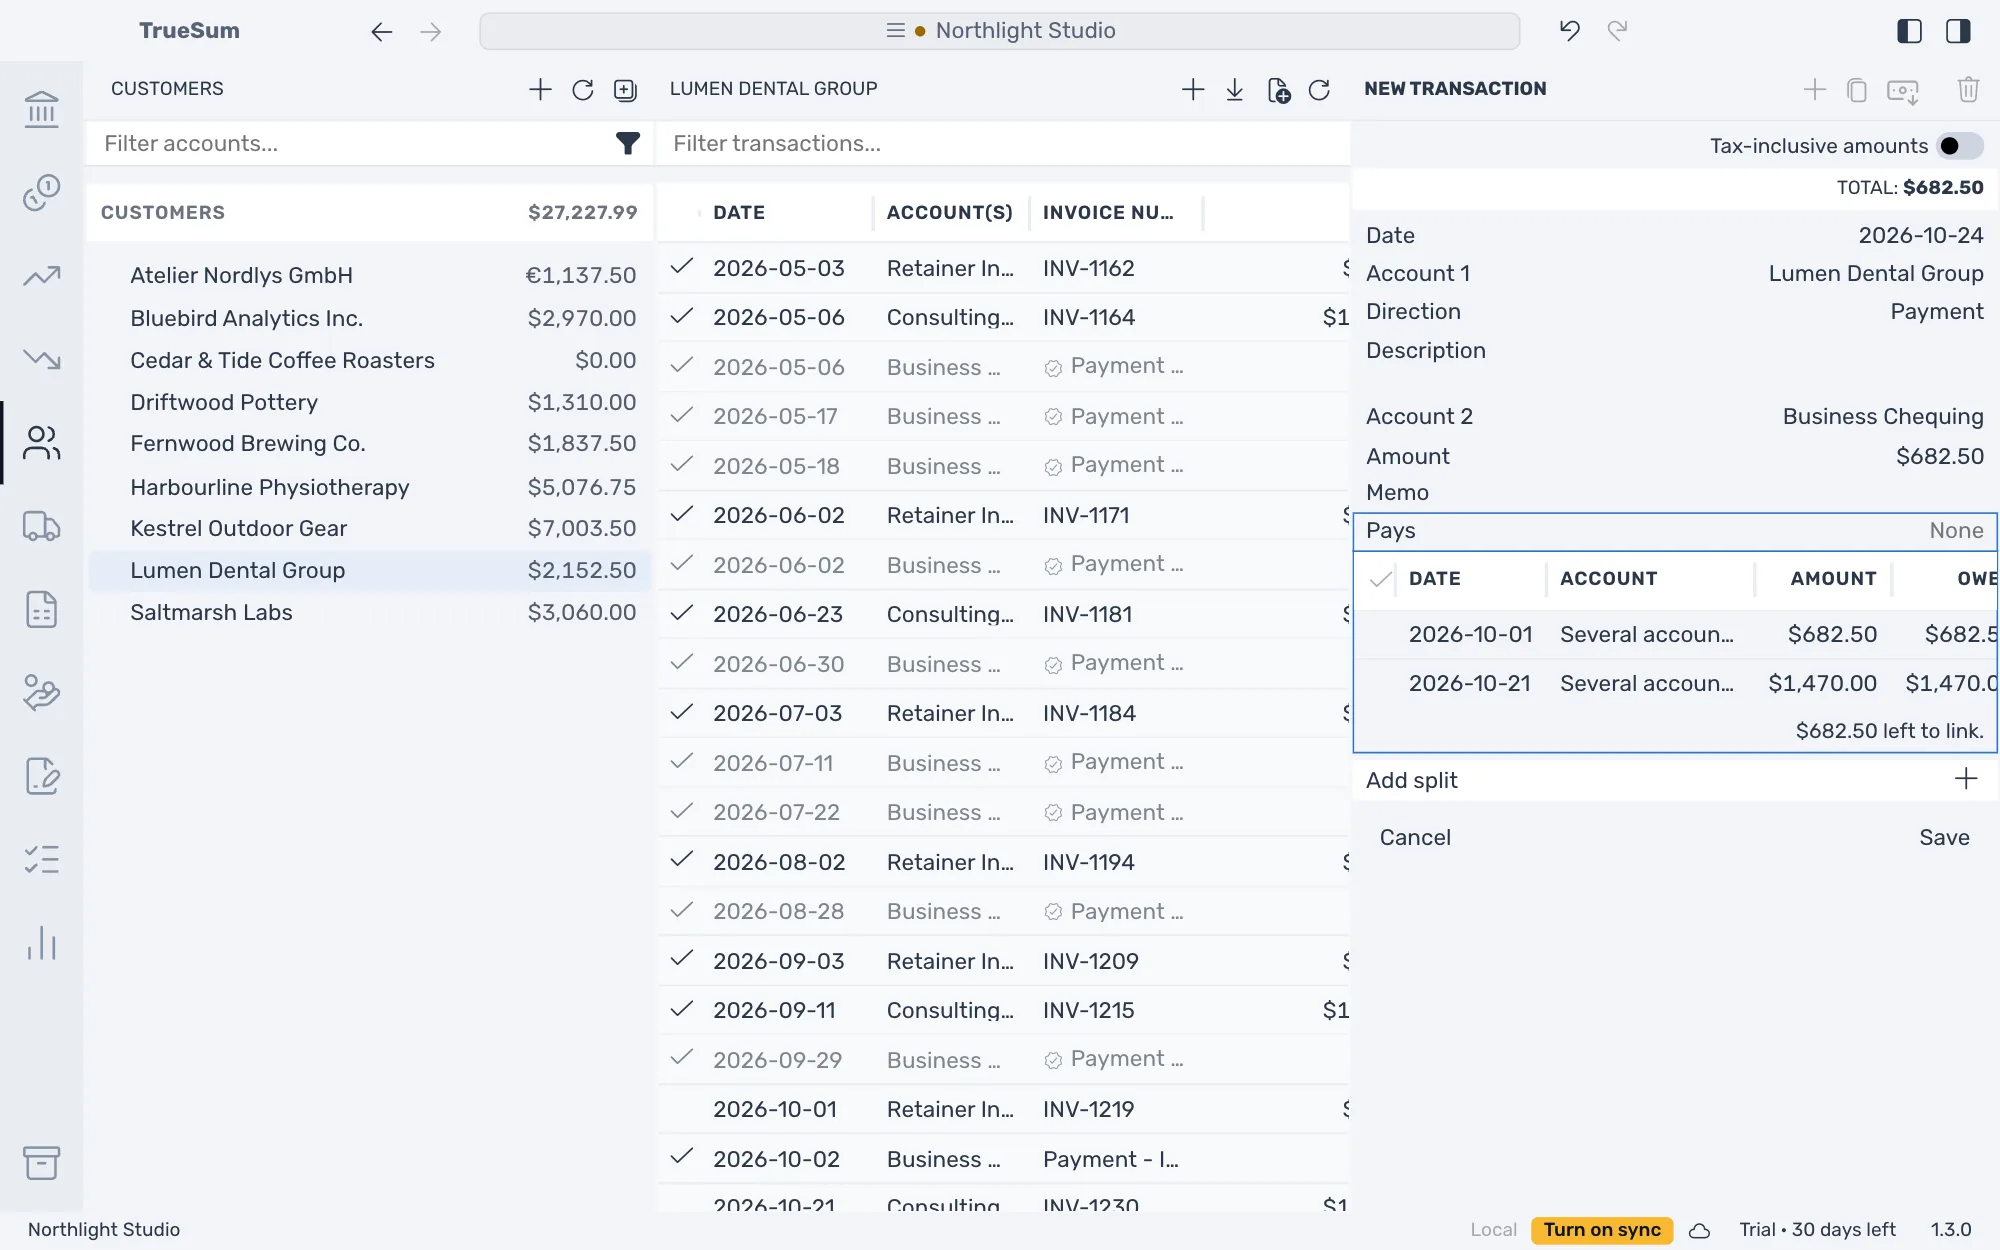Focus the Filter transactions field
The image size is (2000, 1250).
[x=1003, y=144]
